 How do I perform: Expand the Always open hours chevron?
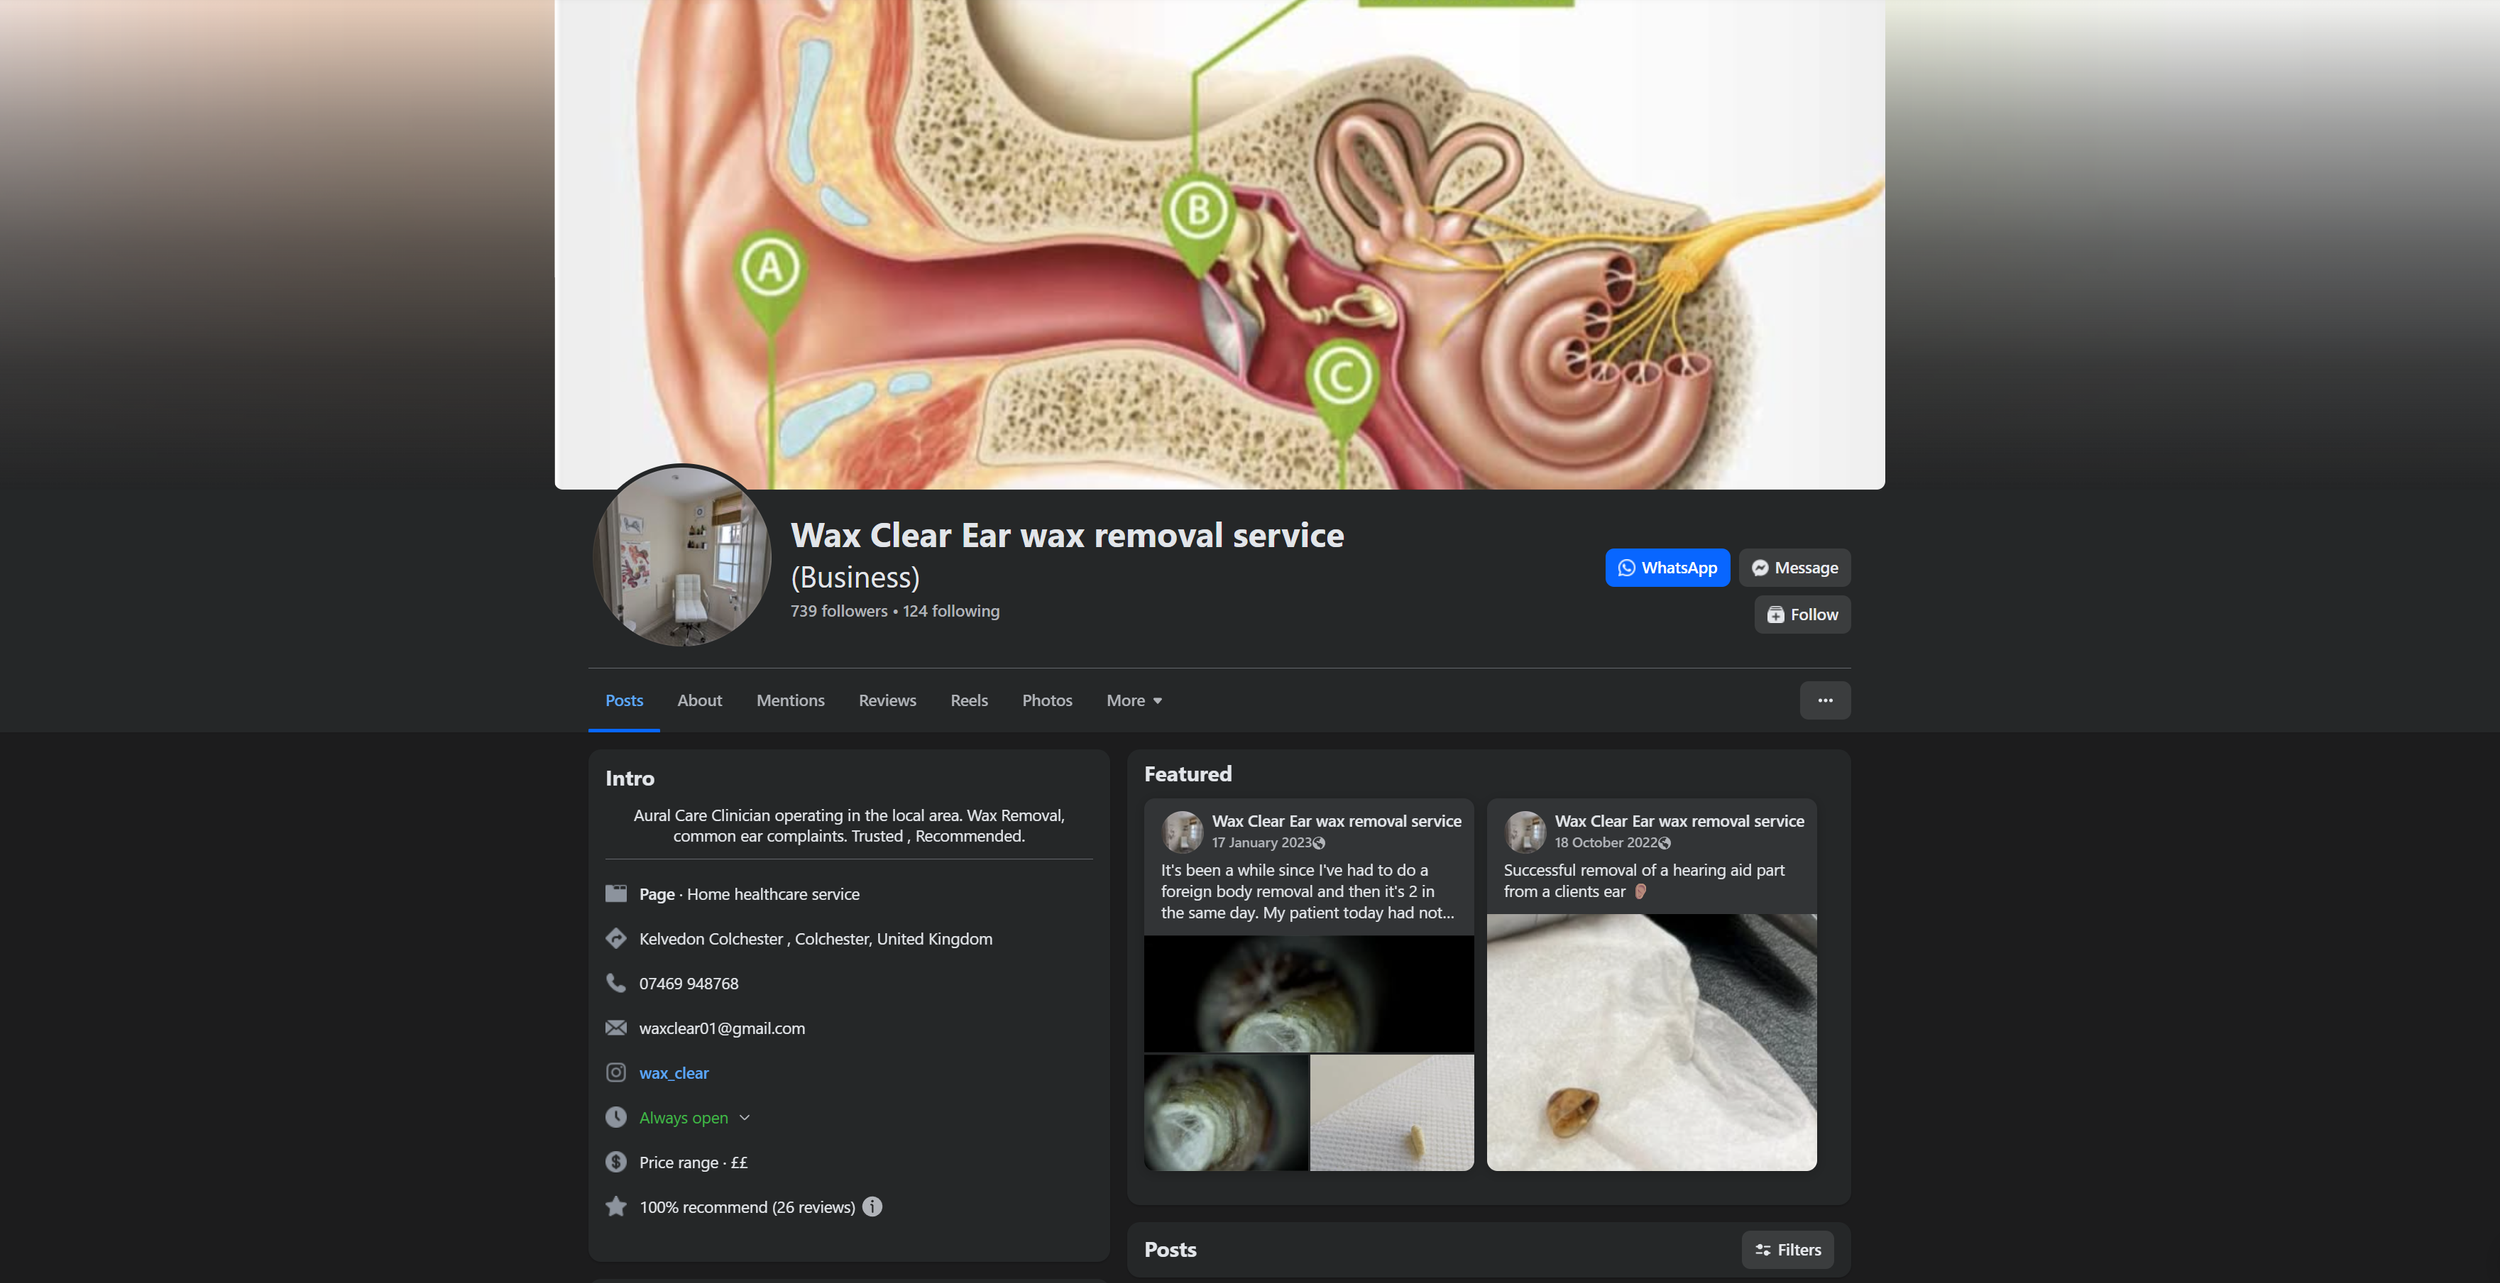click(x=743, y=1117)
